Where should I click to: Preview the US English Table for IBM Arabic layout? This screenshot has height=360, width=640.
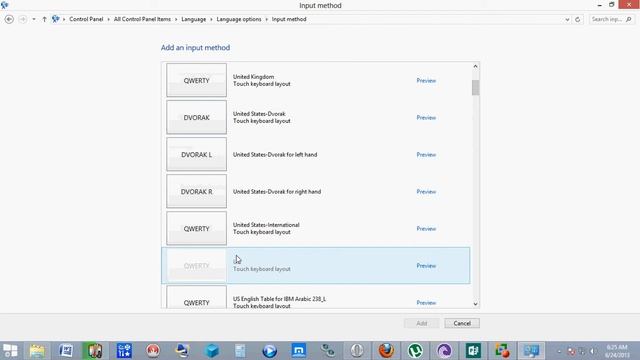[x=426, y=302]
